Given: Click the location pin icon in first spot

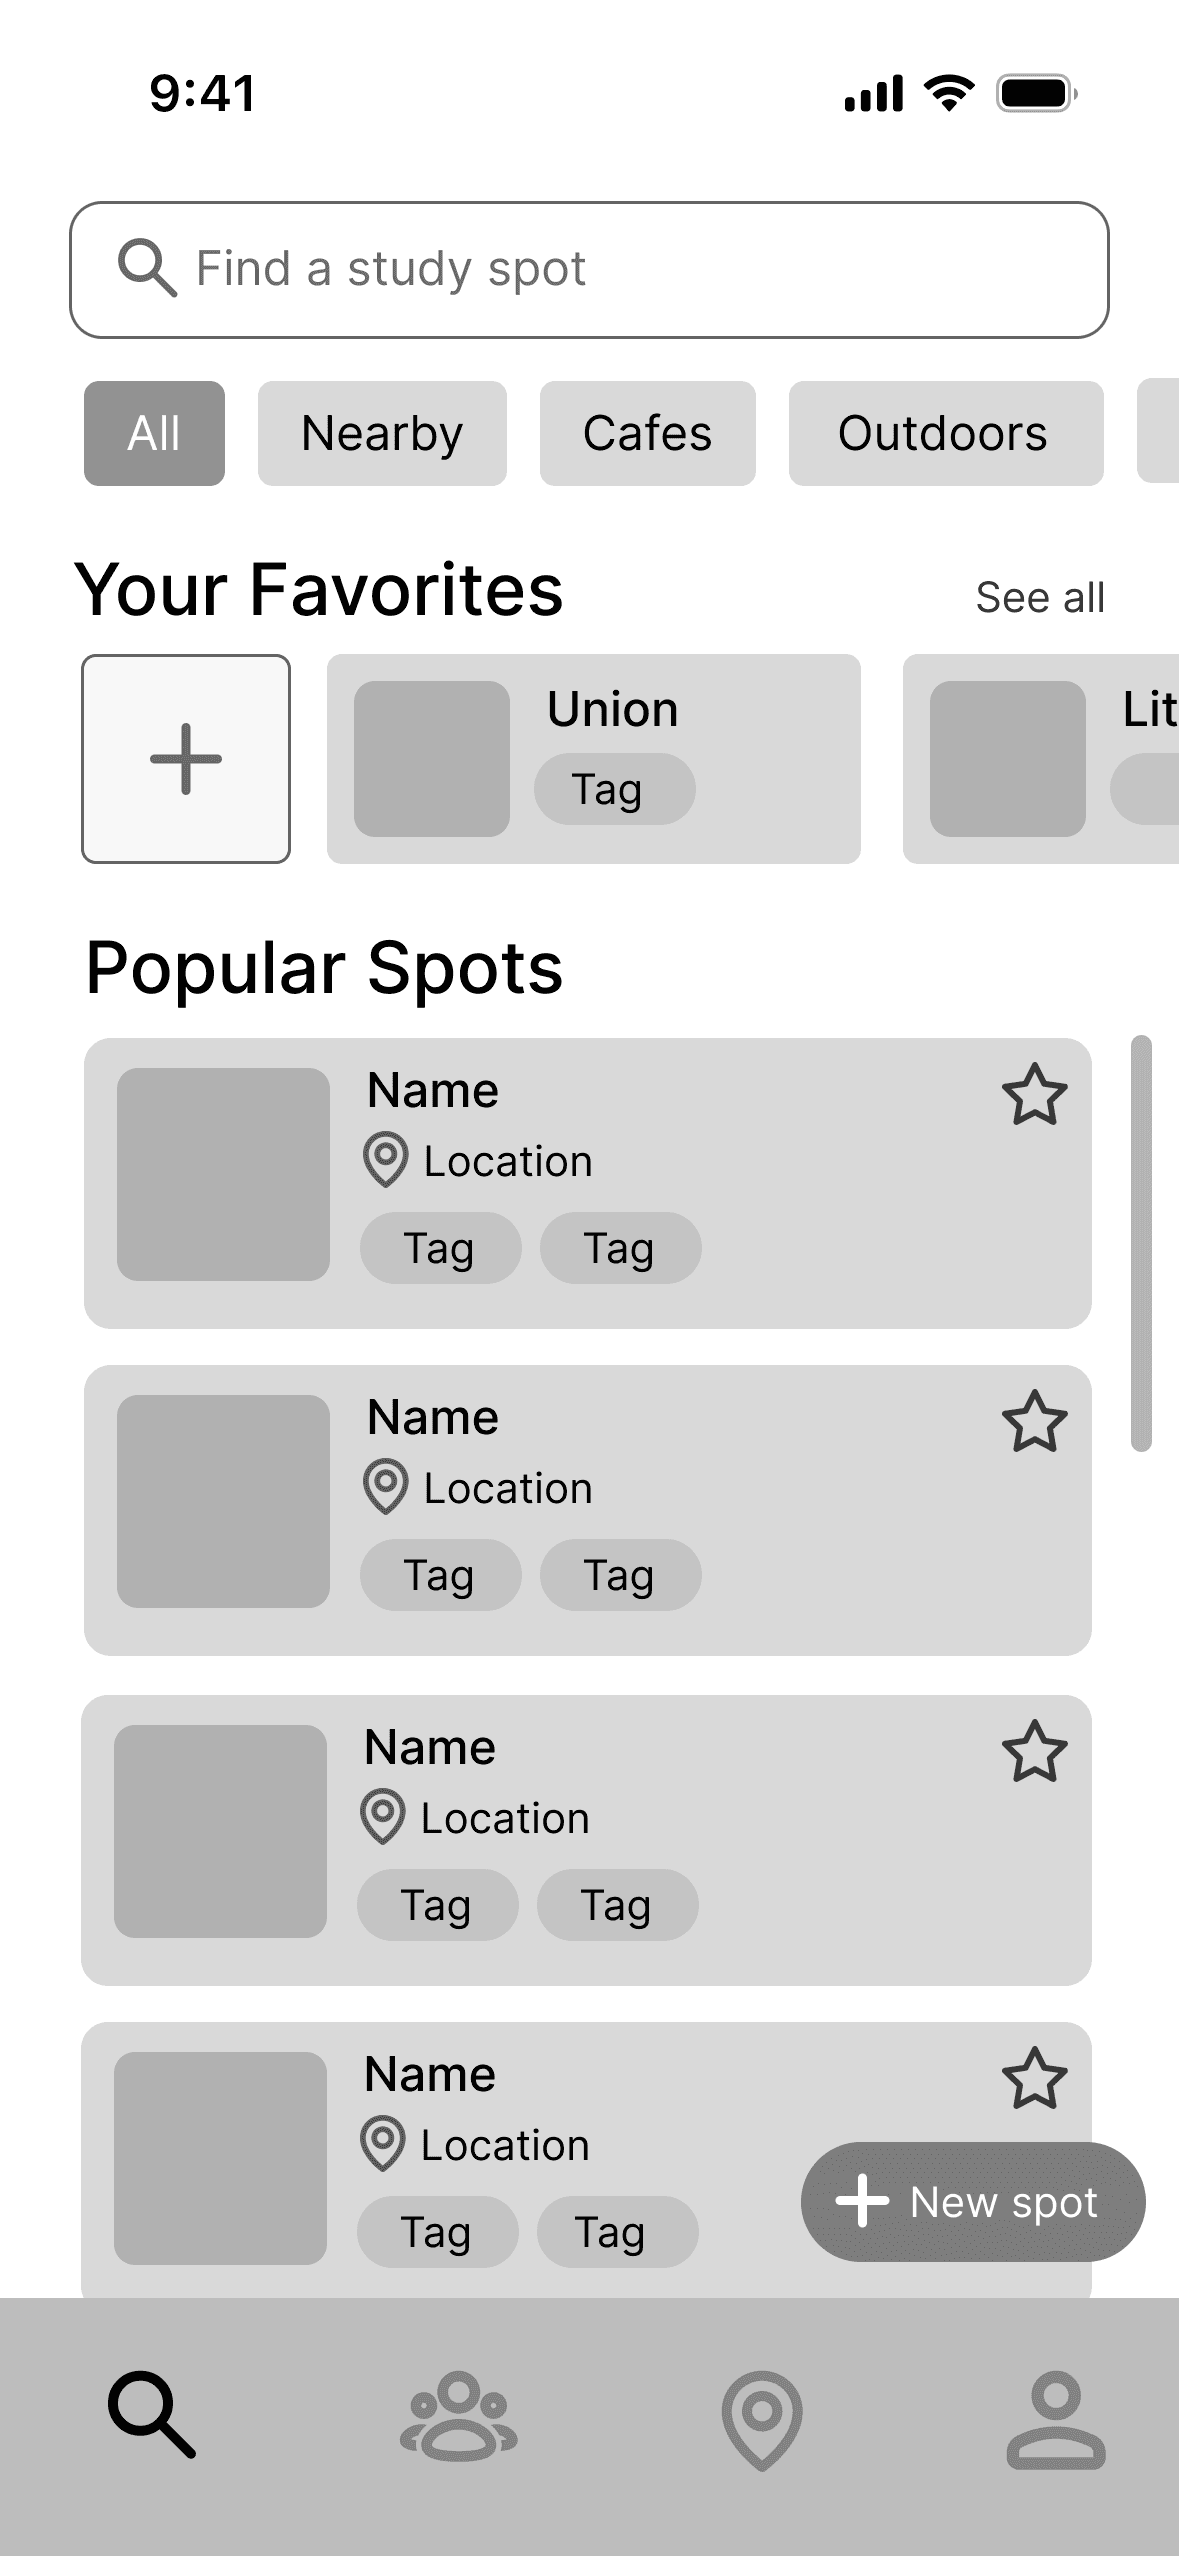Looking at the screenshot, I should (385, 1160).
